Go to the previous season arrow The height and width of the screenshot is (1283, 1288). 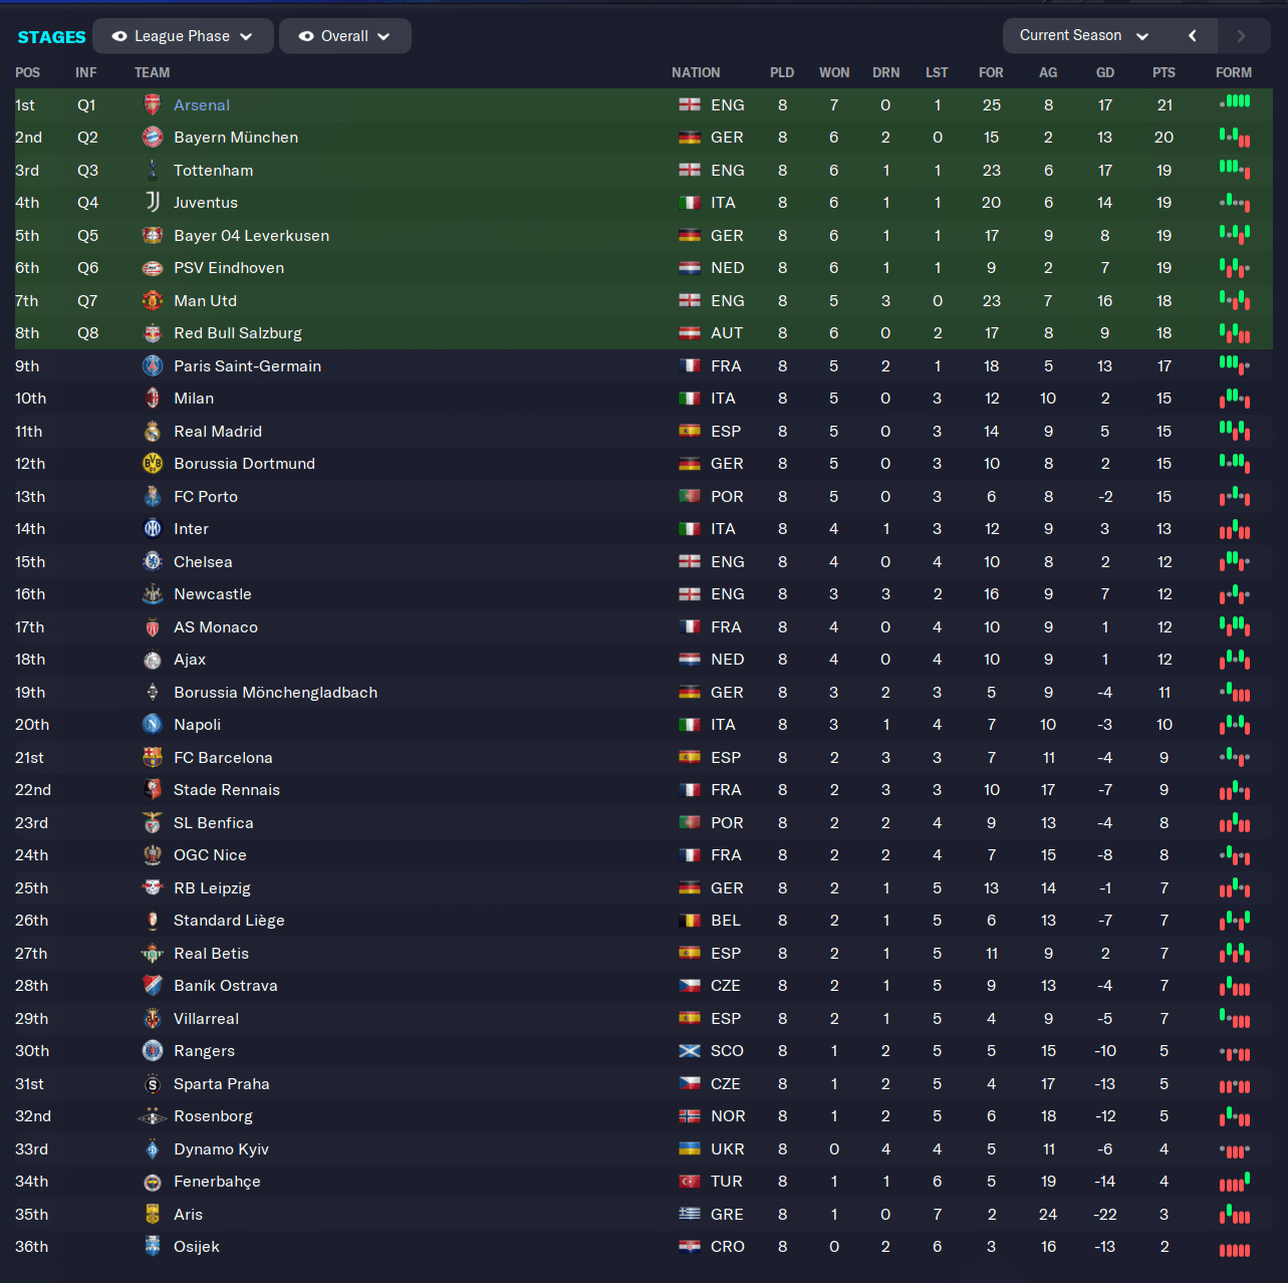point(1192,36)
